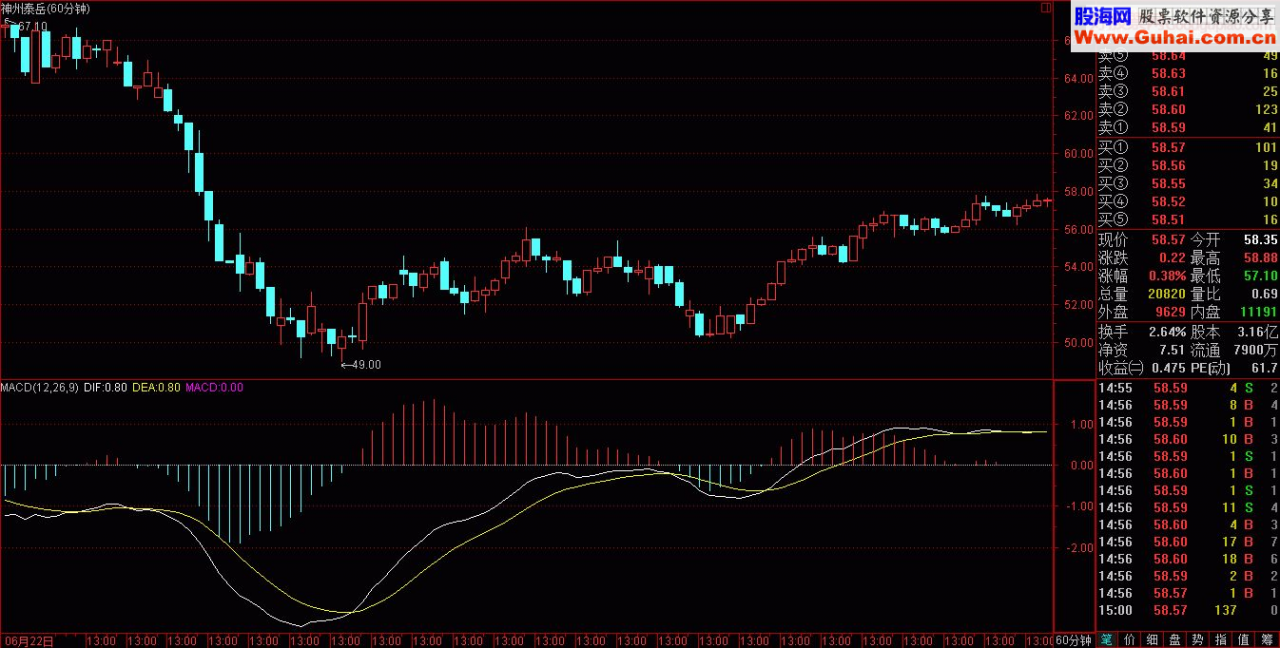The width and height of the screenshot is (1280, 648).
Task: Open the 筹 chip distribution tab
Action: point(1268,640)
